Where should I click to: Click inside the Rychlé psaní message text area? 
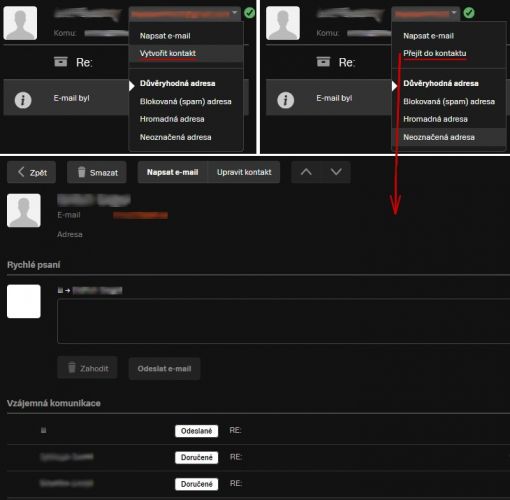click(x=284, y=321)
